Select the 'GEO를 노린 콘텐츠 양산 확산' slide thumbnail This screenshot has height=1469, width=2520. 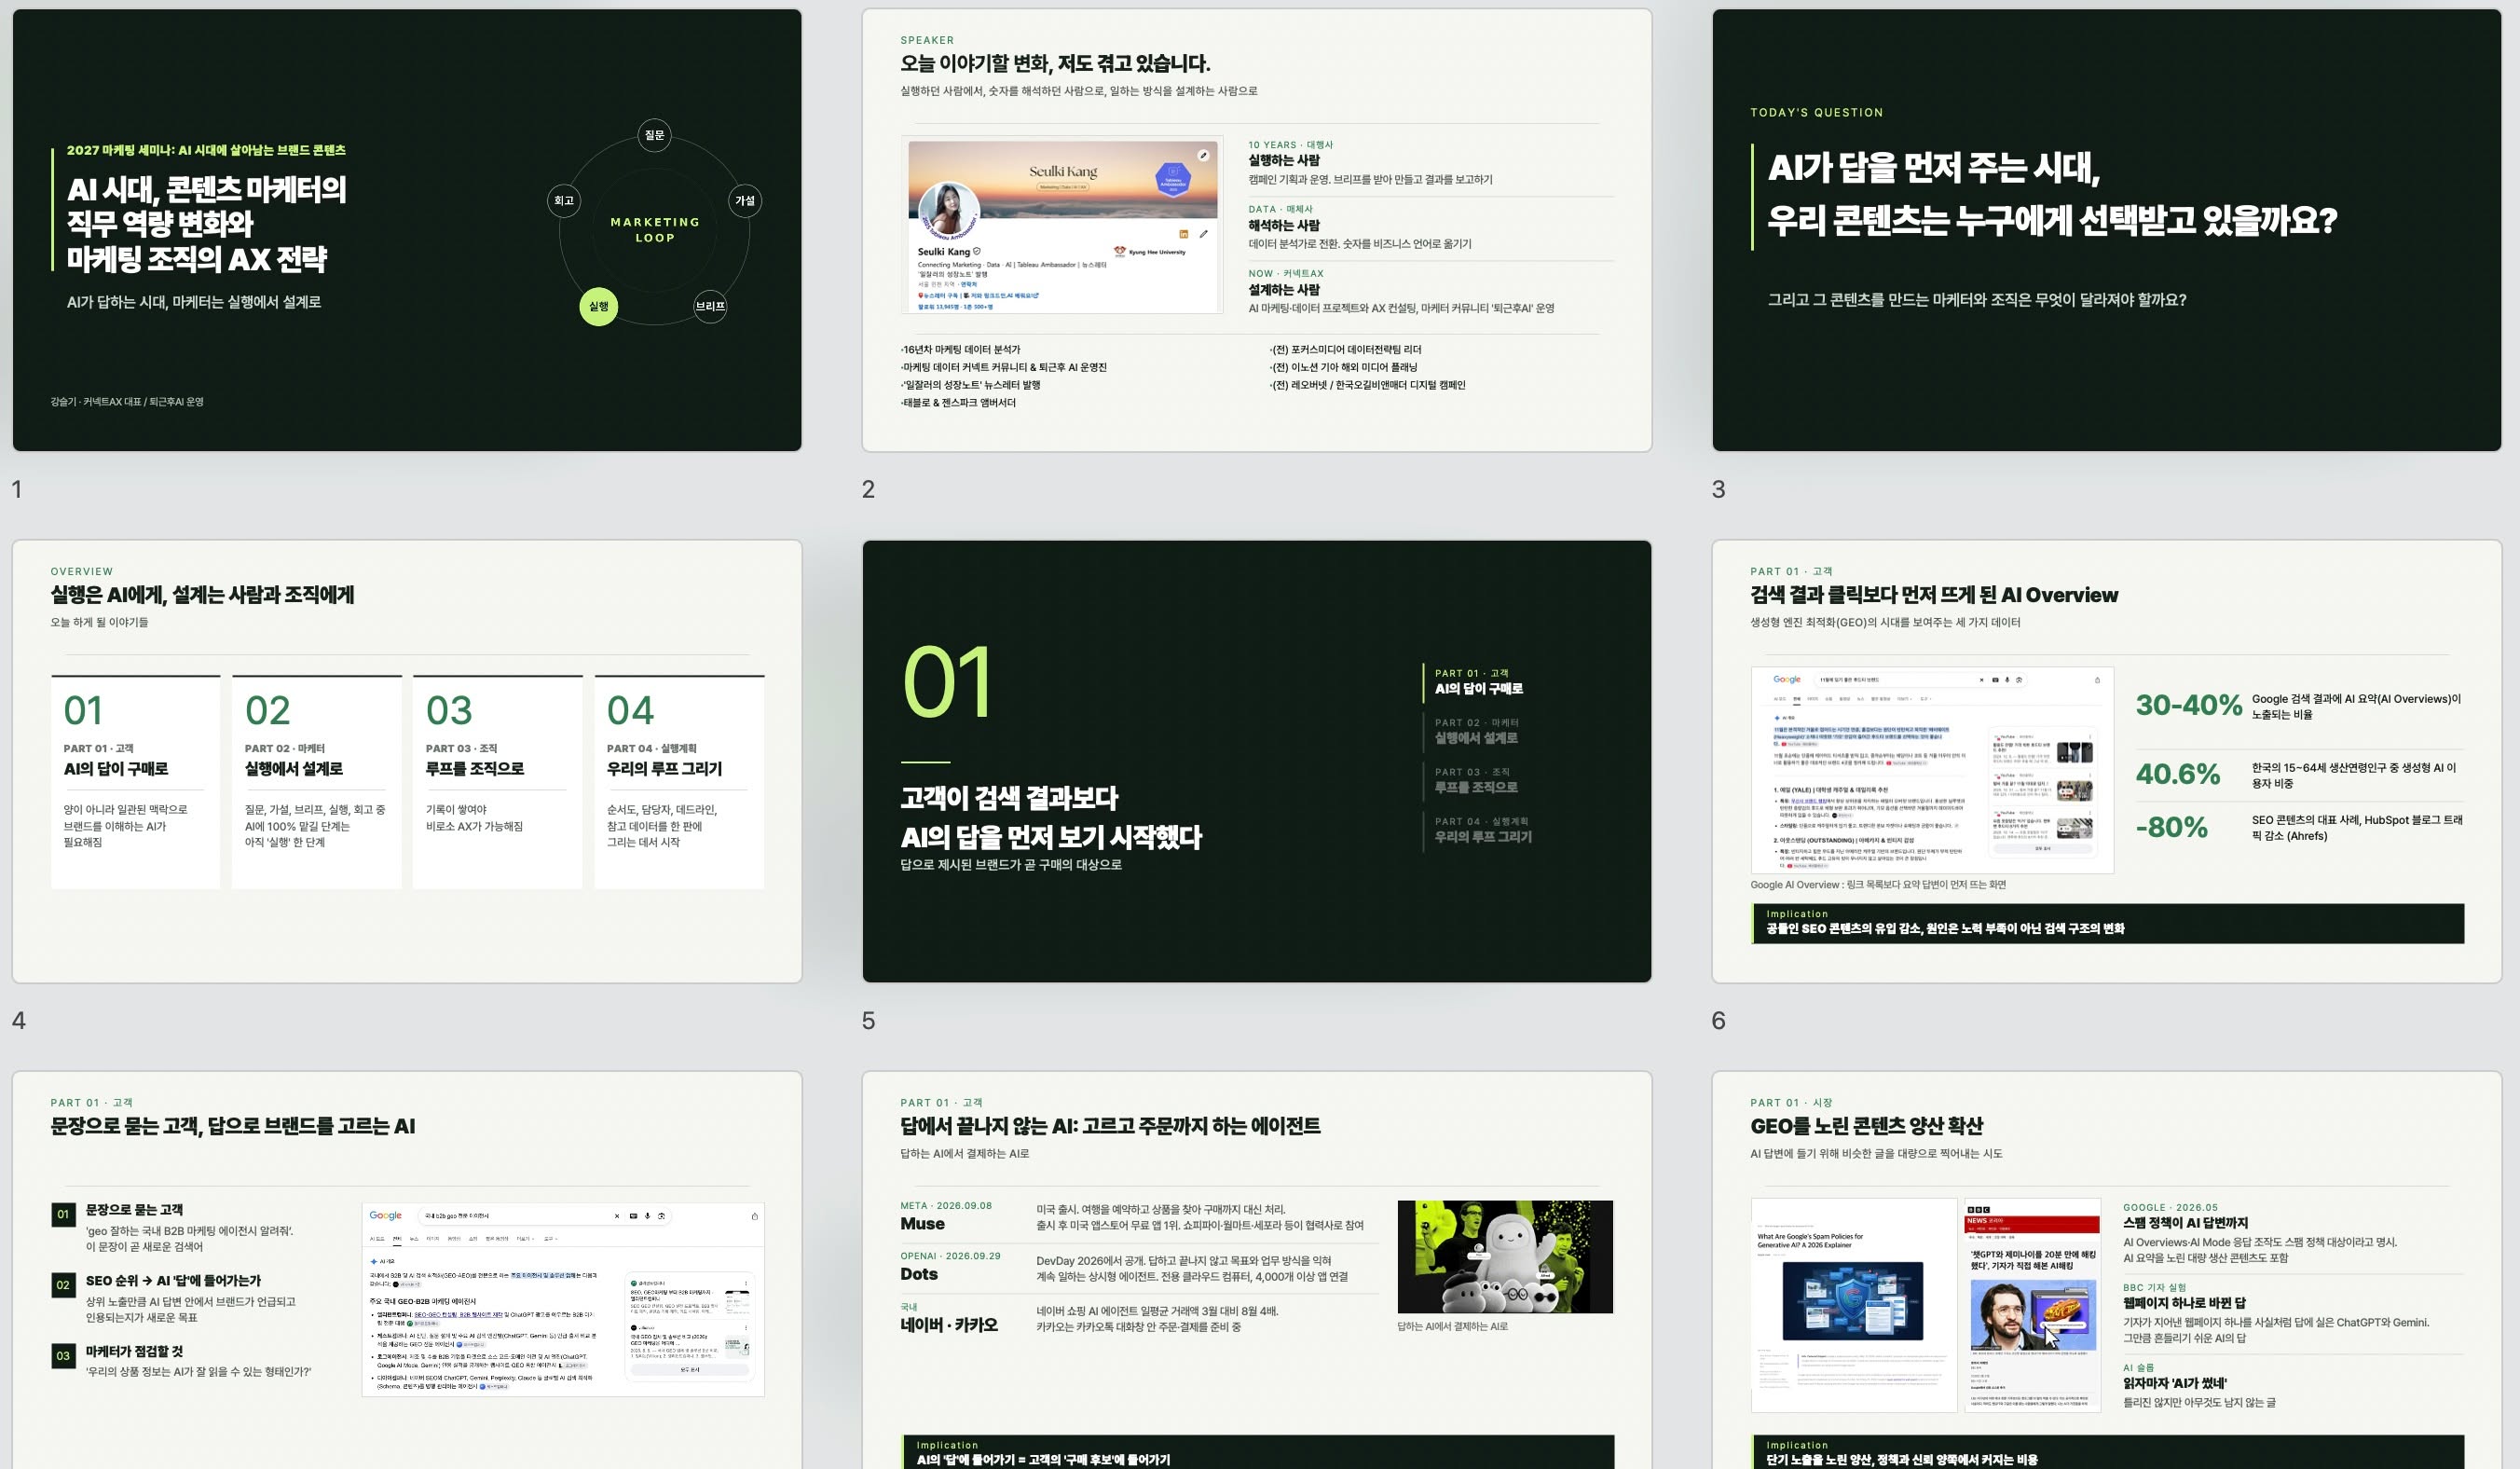pyautogui.click(x=2107, y=1270)
